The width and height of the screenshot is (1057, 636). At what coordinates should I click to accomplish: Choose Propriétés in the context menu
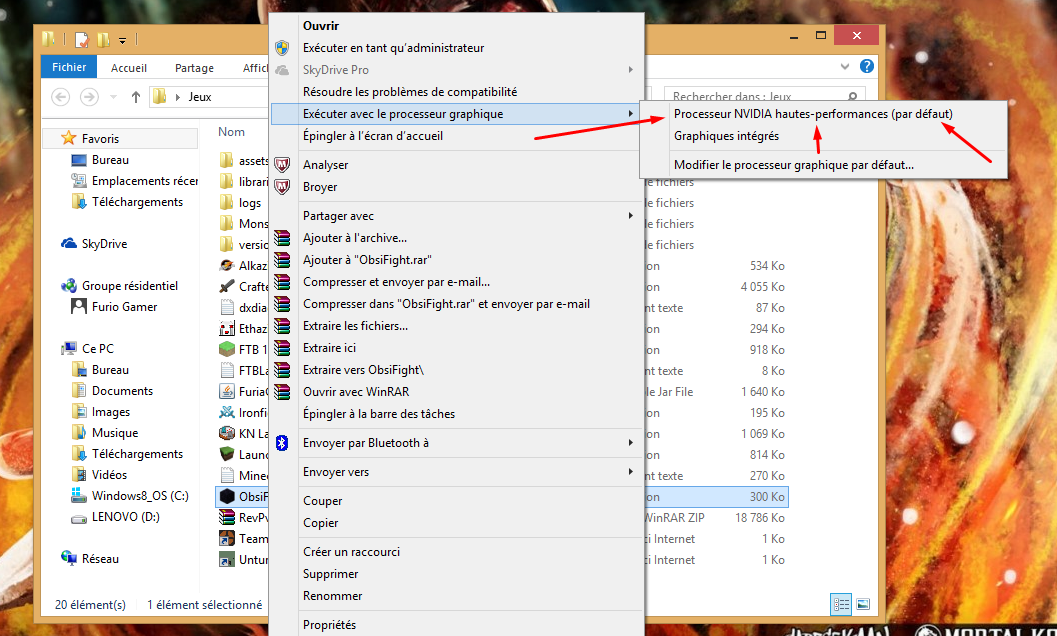(x=330, y=625)
